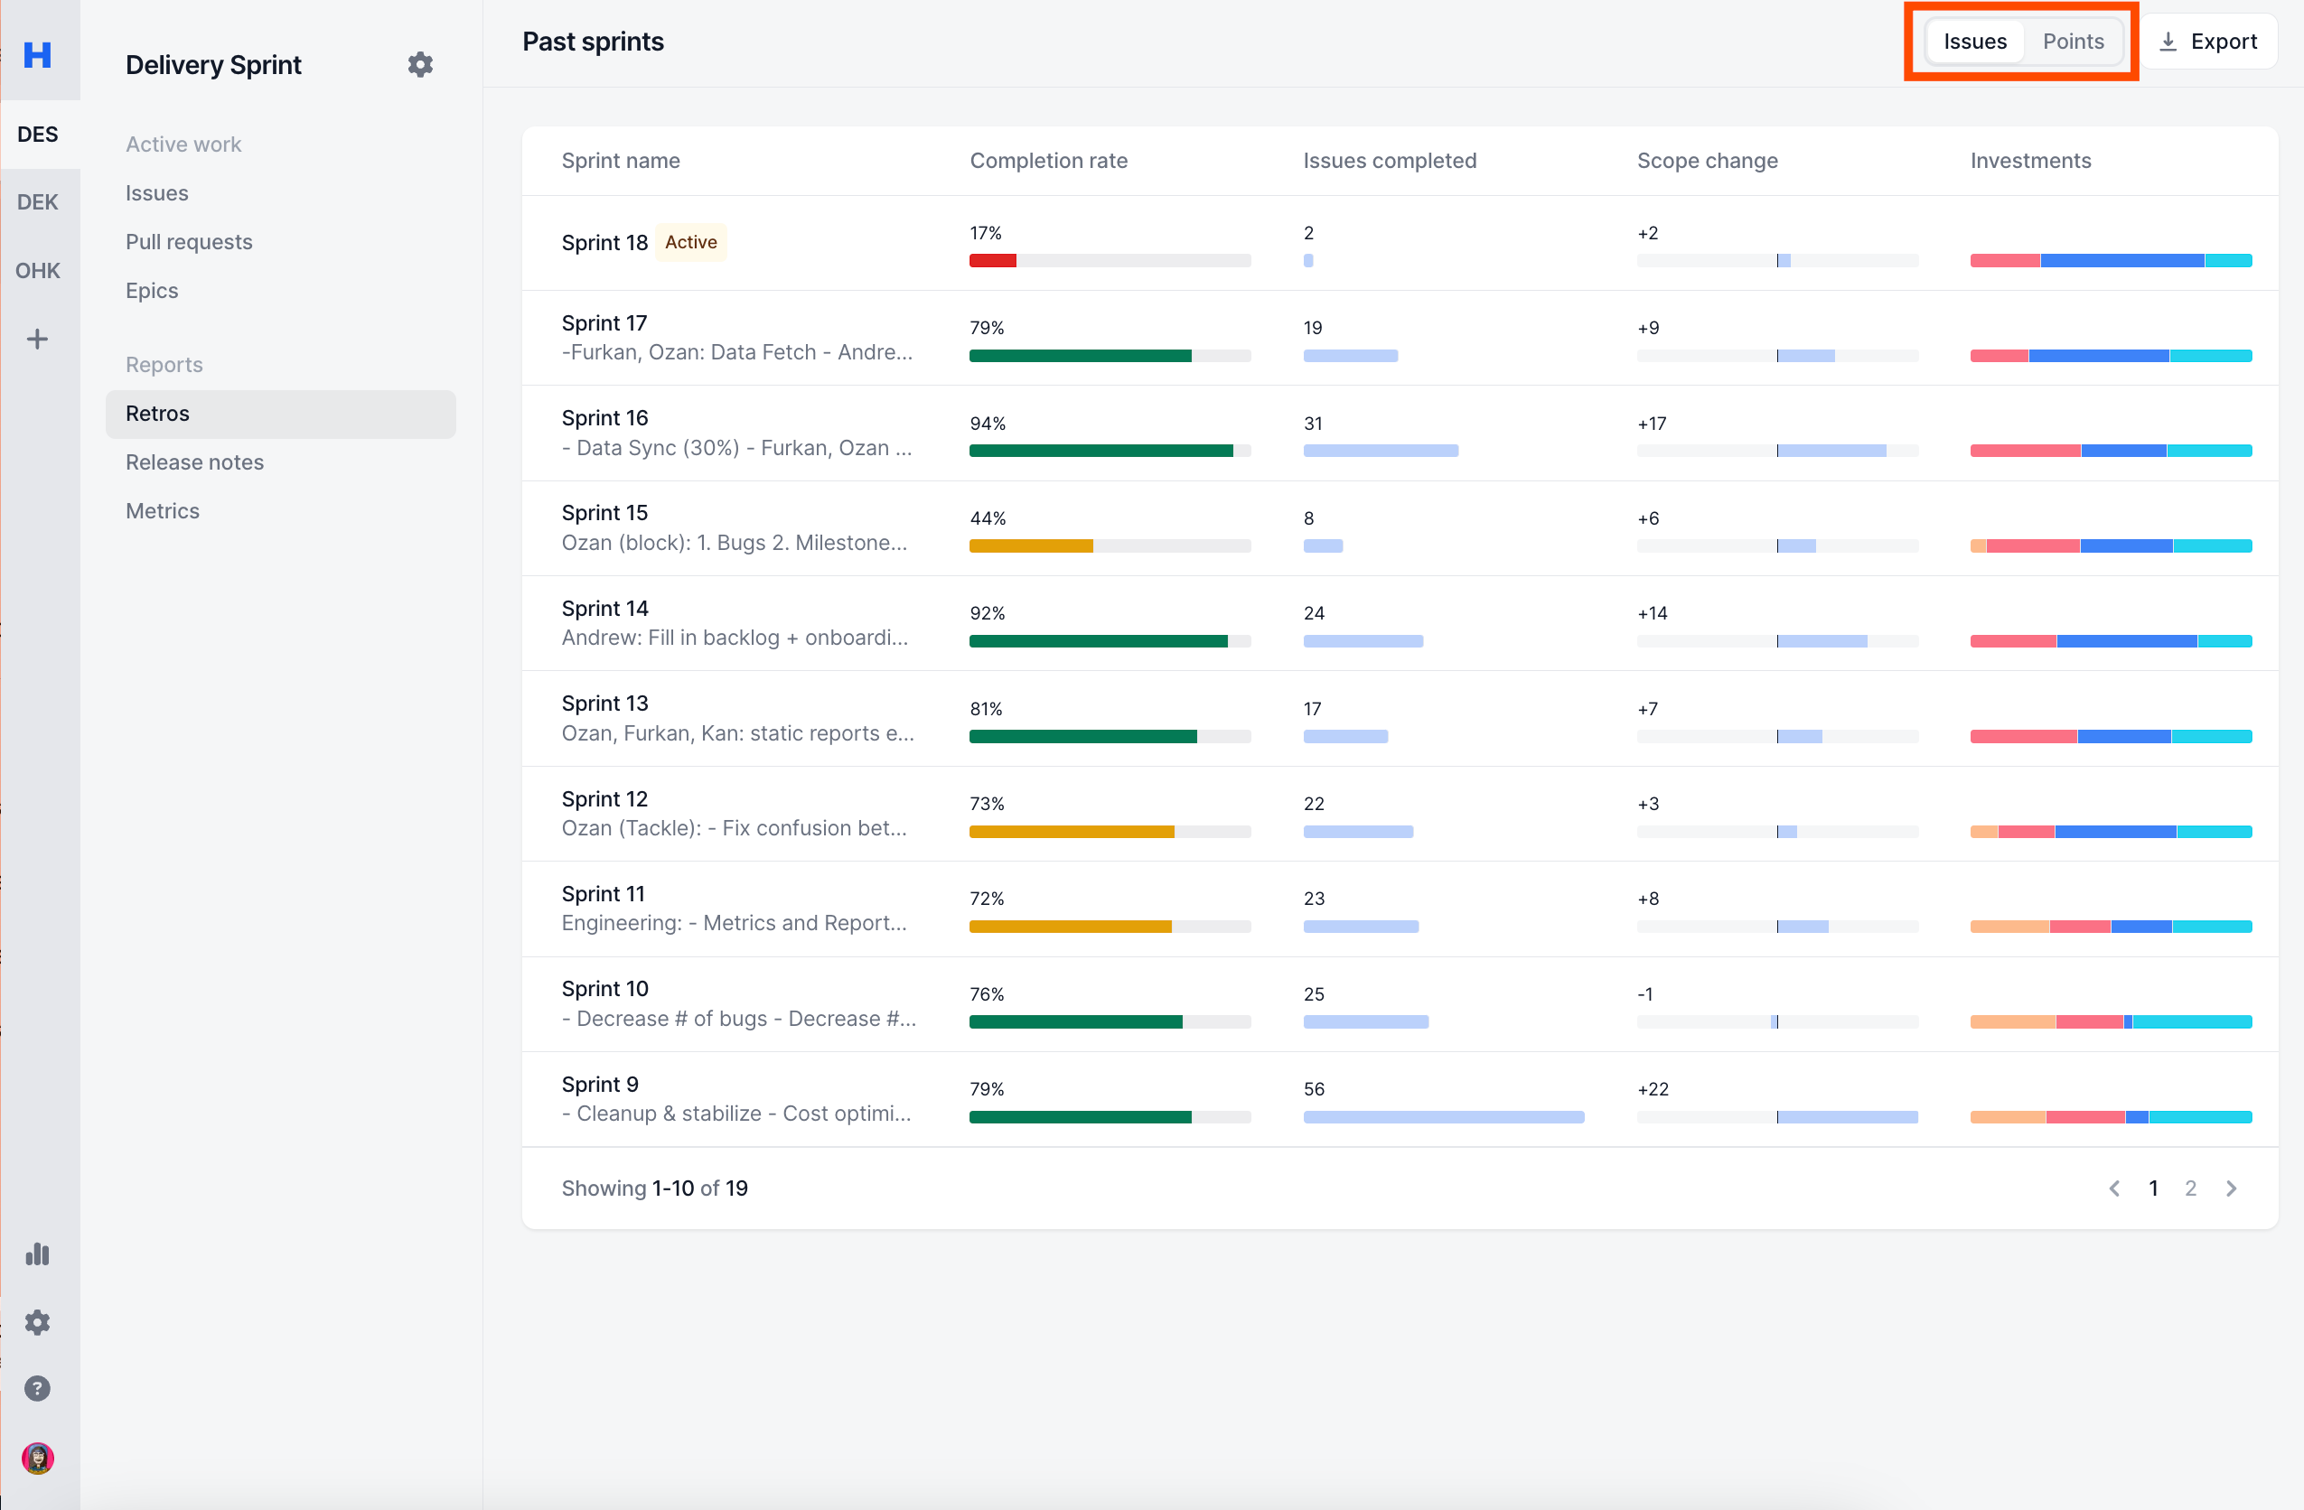Screen dimensions: 2304x1510
Task: Click Sprint 16 green completion rate bar
Action: [x=1100, y=451]
